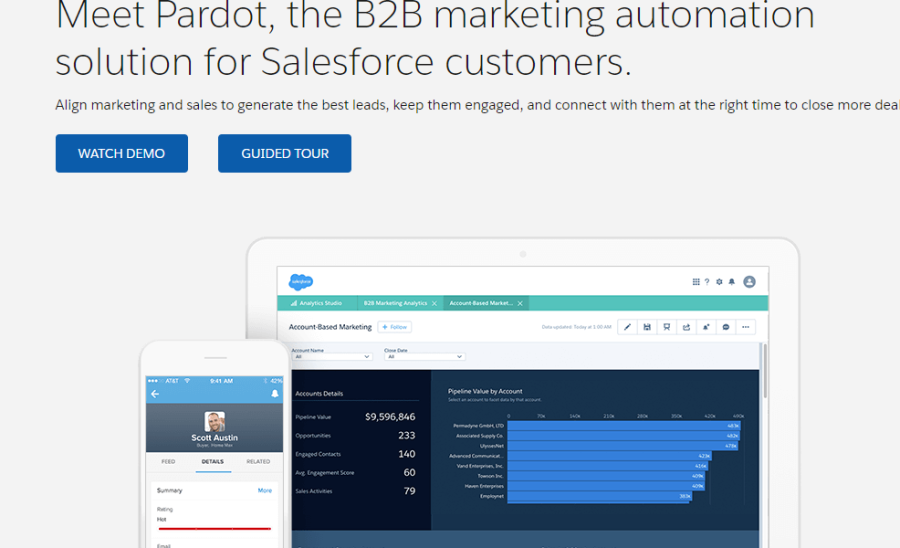Click the Sales Activities value 79

point(409,491)
